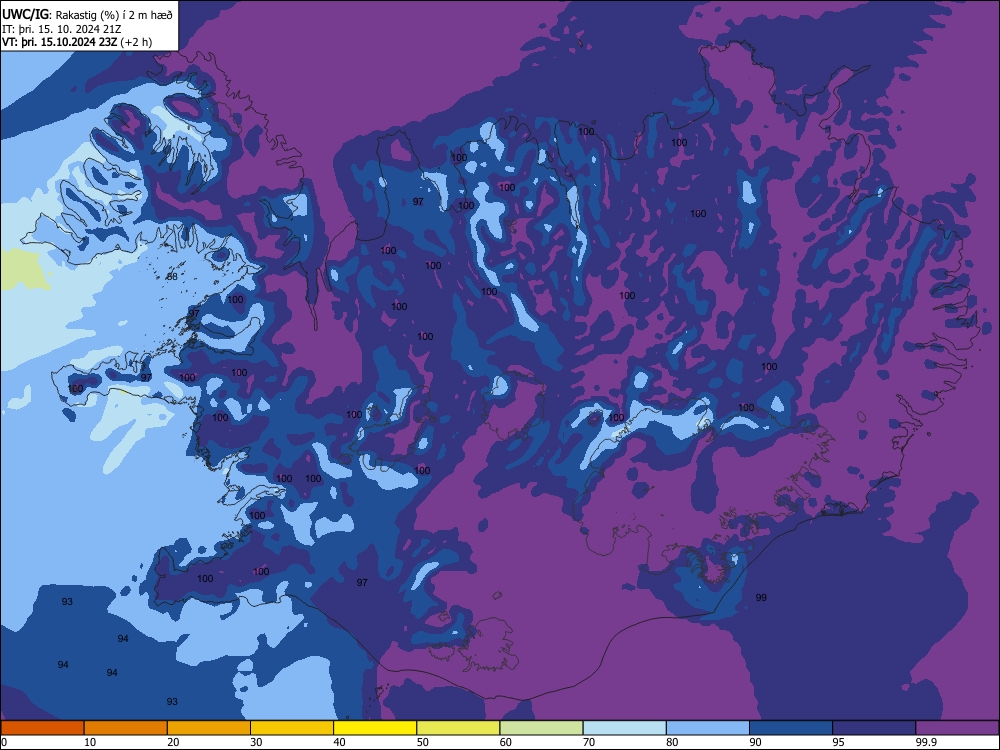The height and width of the screenshot is (750, 1000).
Task: Pick the light green 60–70 legend swatch
Action: (541, 728)
